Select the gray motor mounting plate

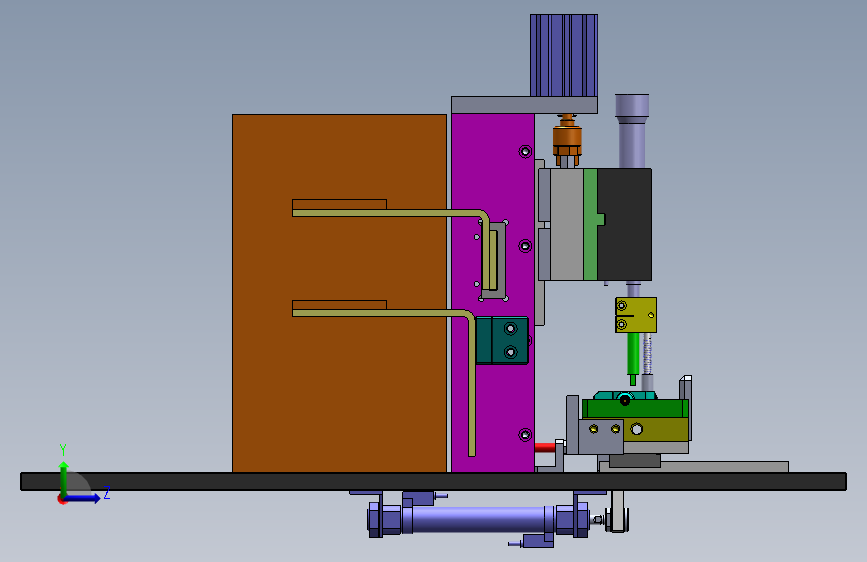pos(524,105)
